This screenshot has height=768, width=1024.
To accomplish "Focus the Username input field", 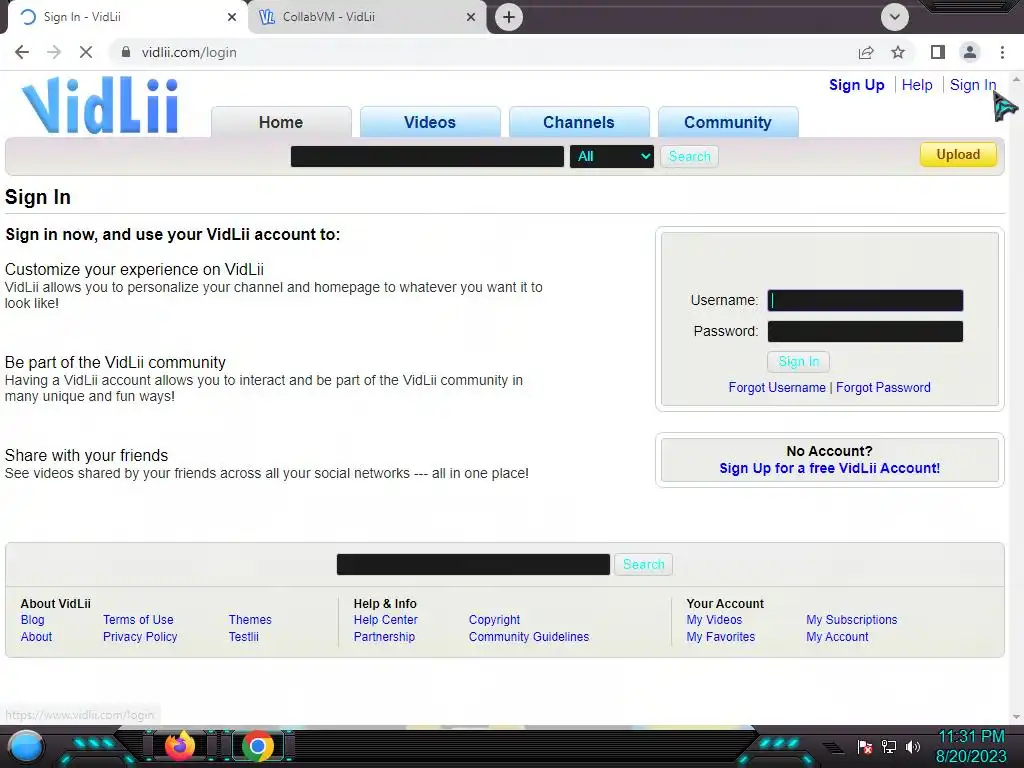I will [x=865, y=300].
